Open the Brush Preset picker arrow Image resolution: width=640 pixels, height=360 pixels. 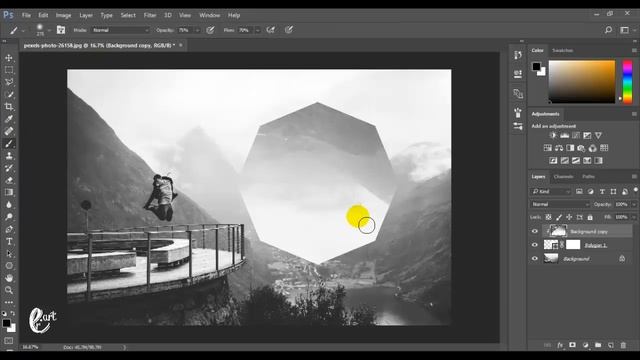coord(49,30)
